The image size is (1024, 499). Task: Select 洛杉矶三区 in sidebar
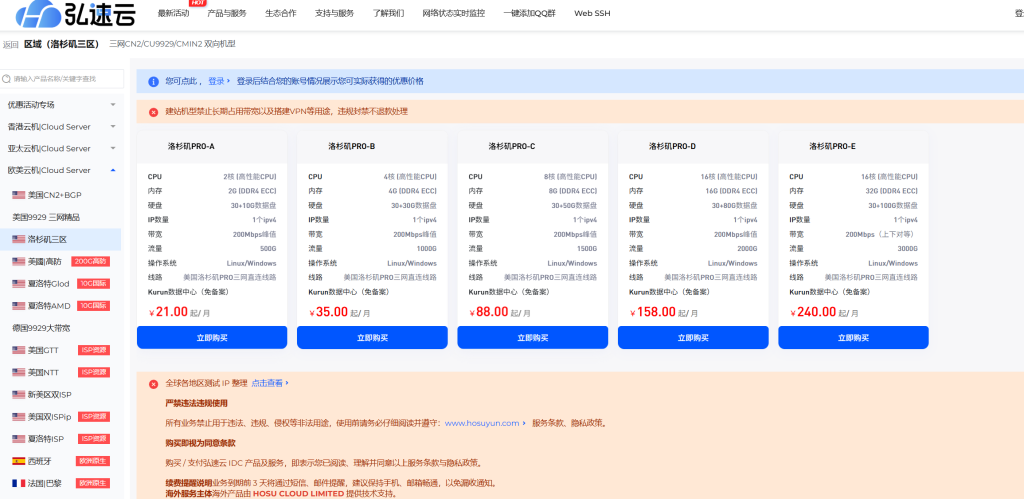61,239
